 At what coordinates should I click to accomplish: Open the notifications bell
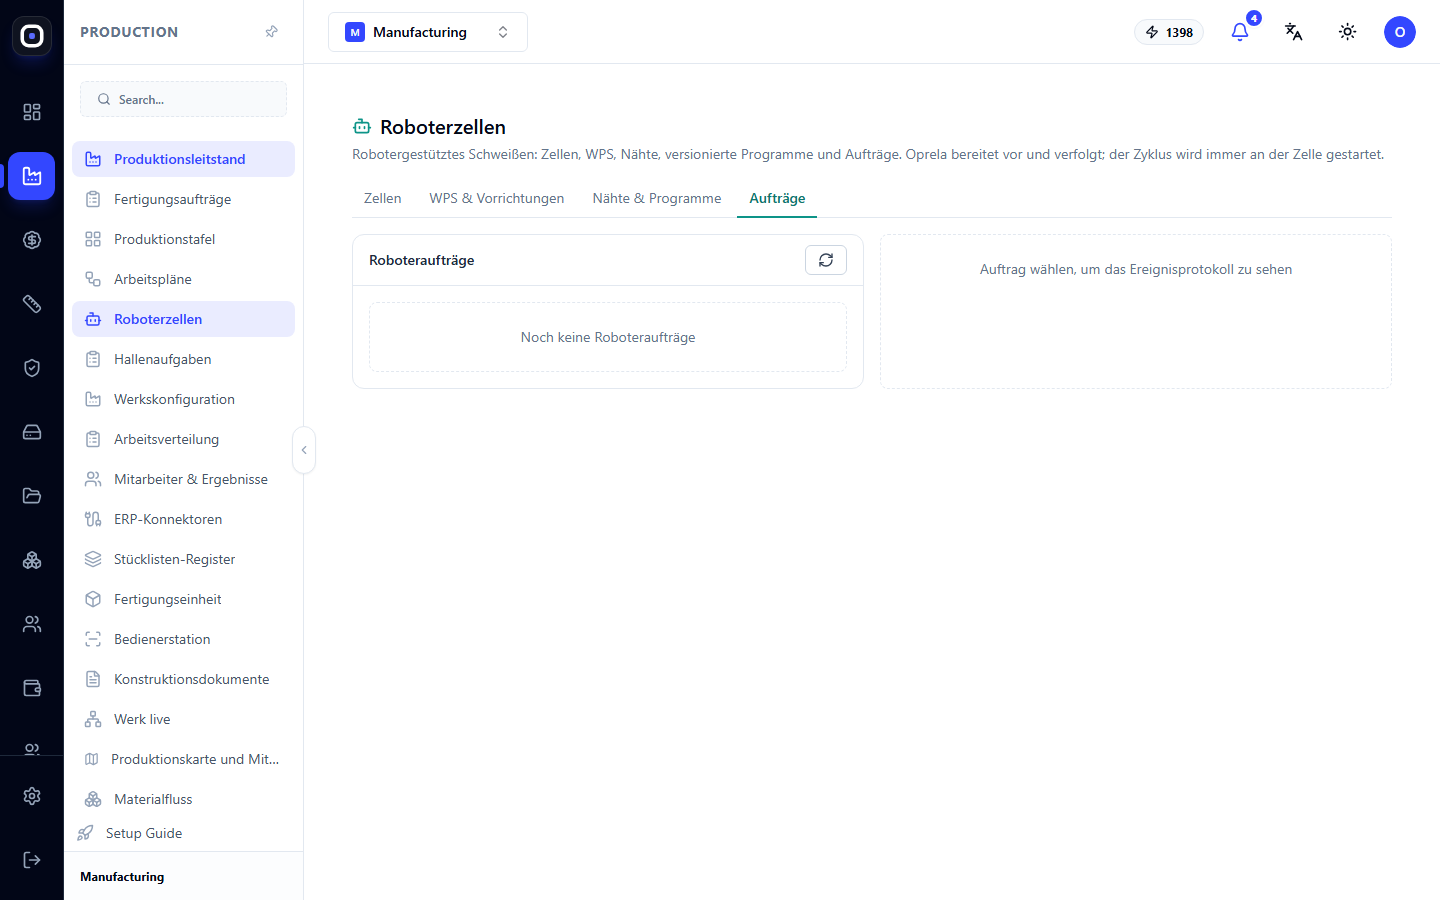point(1240,32)
